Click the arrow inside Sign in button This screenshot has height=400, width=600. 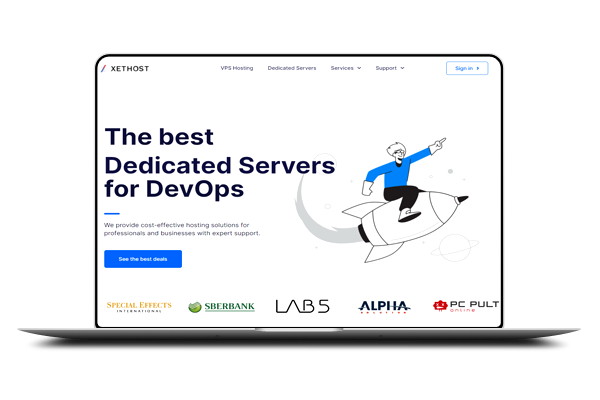click(x=478, y=68)
